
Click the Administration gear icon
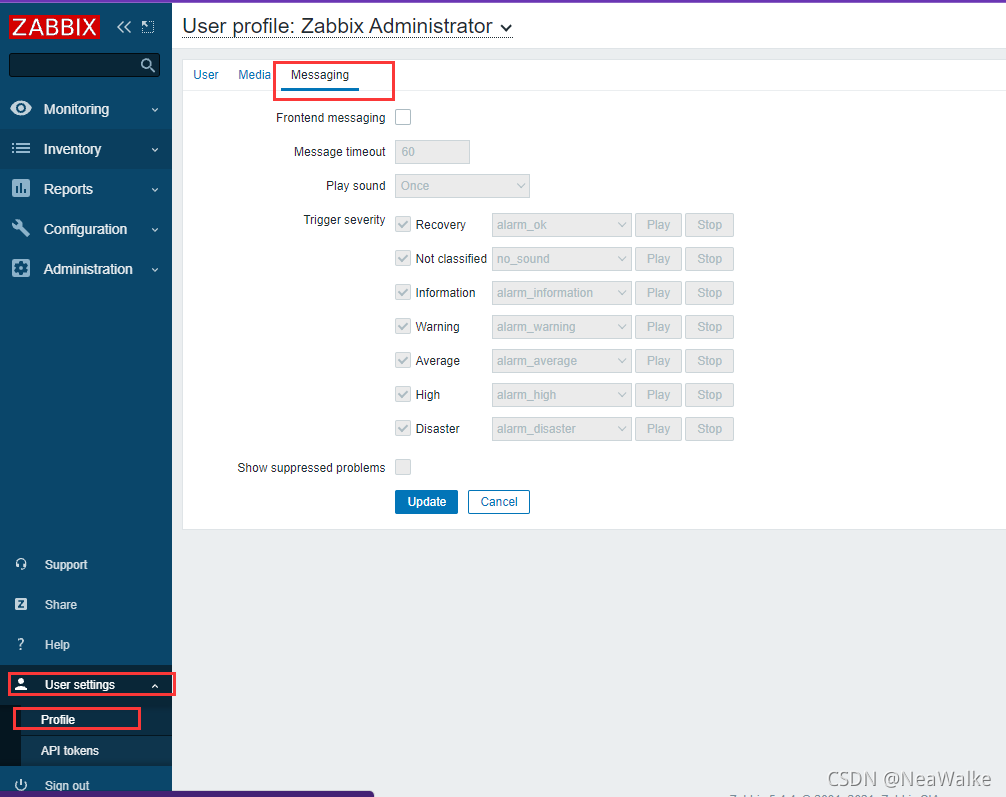pos(21,268)
